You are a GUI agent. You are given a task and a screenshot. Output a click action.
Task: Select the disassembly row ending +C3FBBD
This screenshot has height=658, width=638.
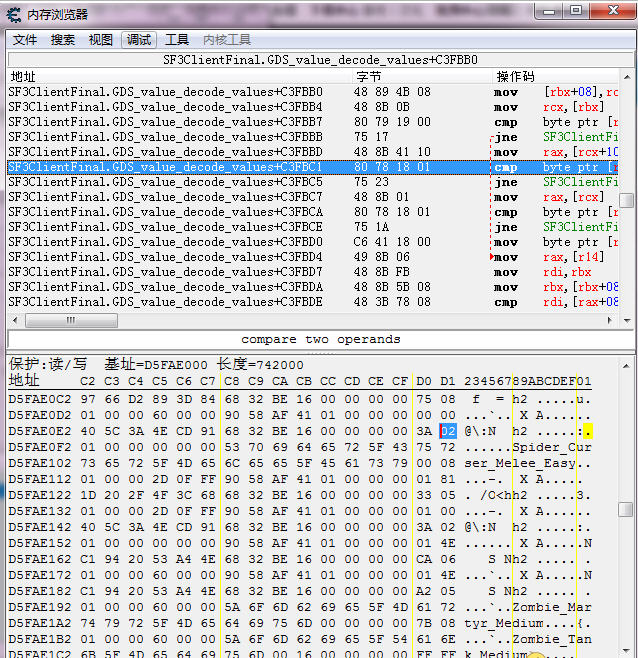[x=313, y=152]
